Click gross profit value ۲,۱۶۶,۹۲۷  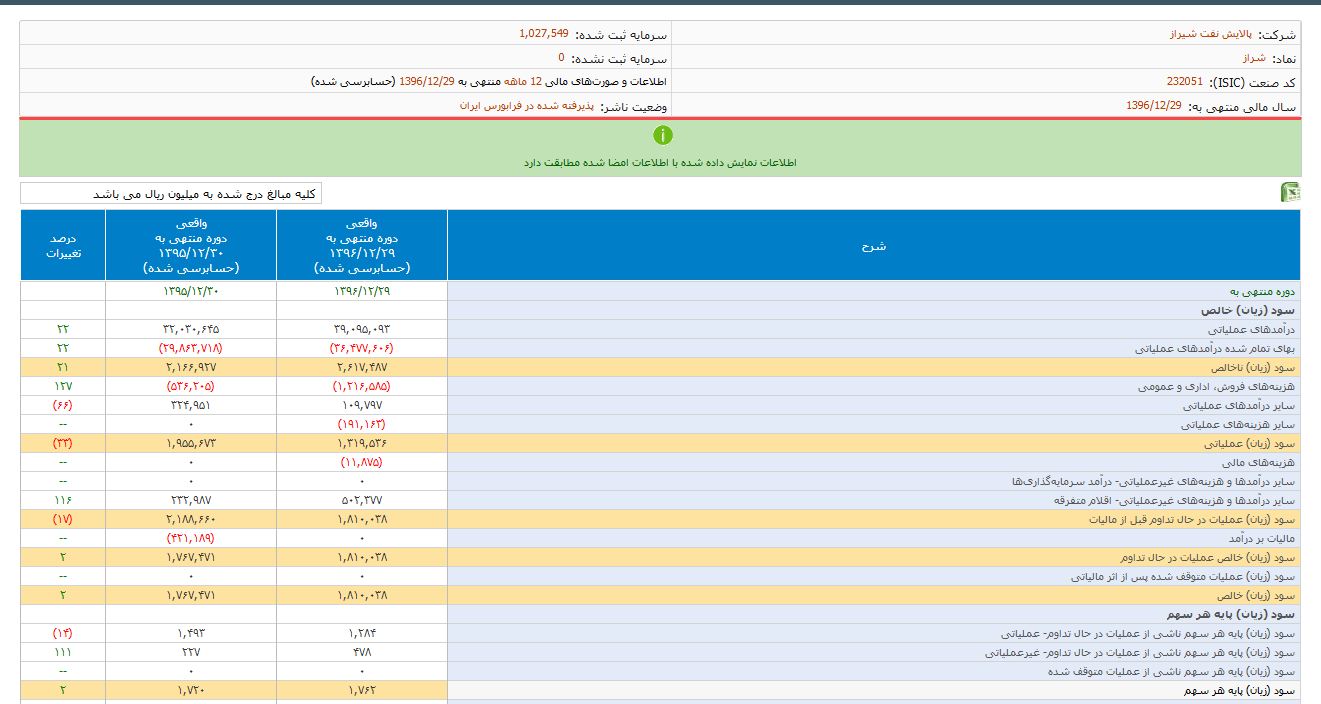click(191, 367)
